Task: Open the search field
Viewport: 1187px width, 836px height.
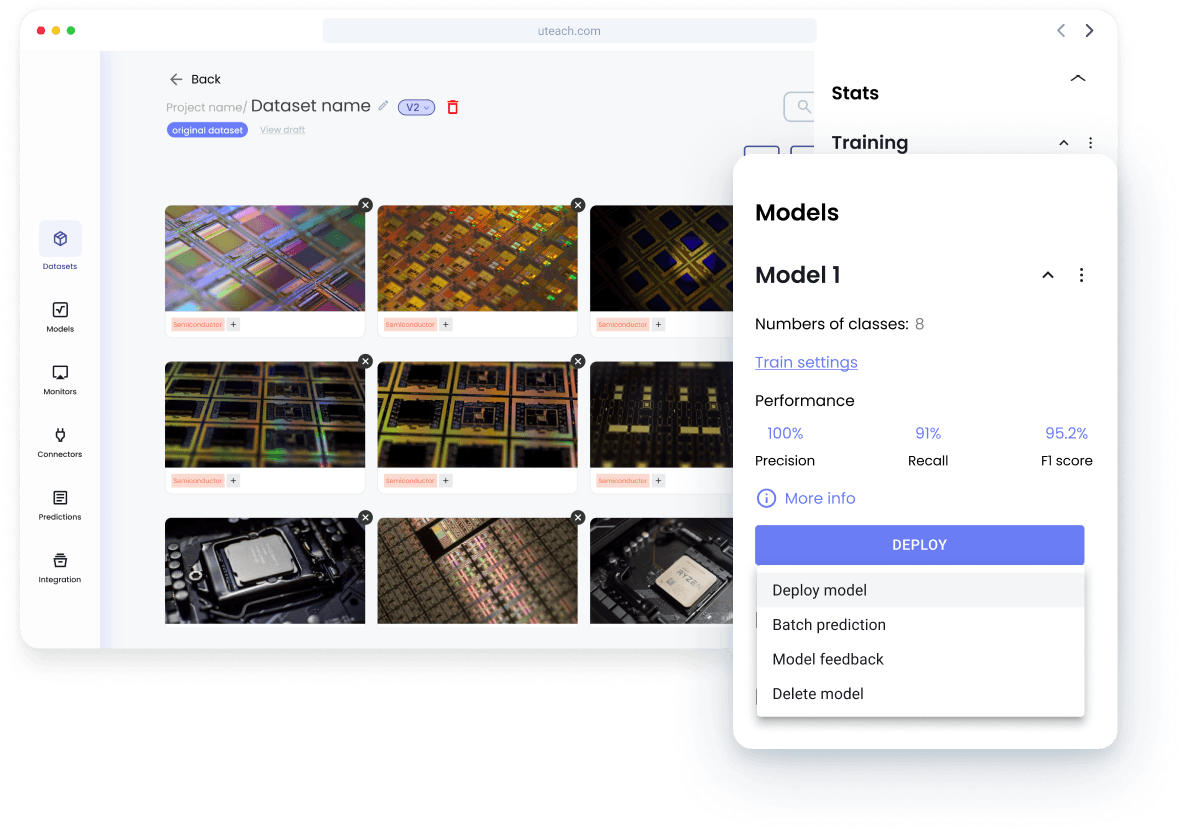Action: tap(802, 107)
